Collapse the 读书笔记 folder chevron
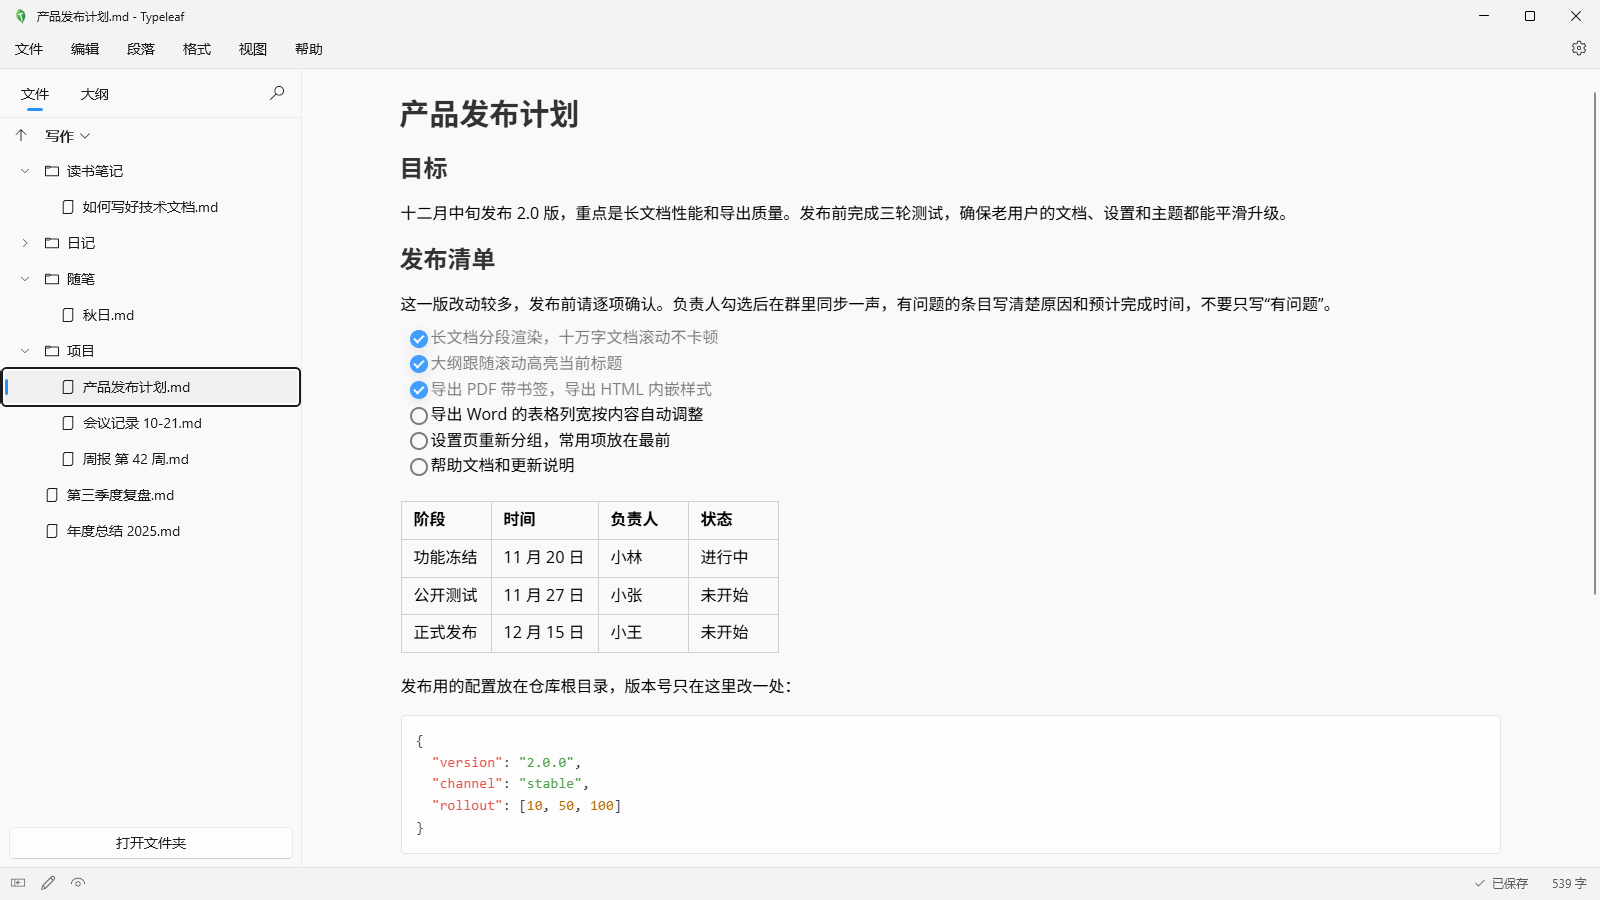 click(25, 171)
